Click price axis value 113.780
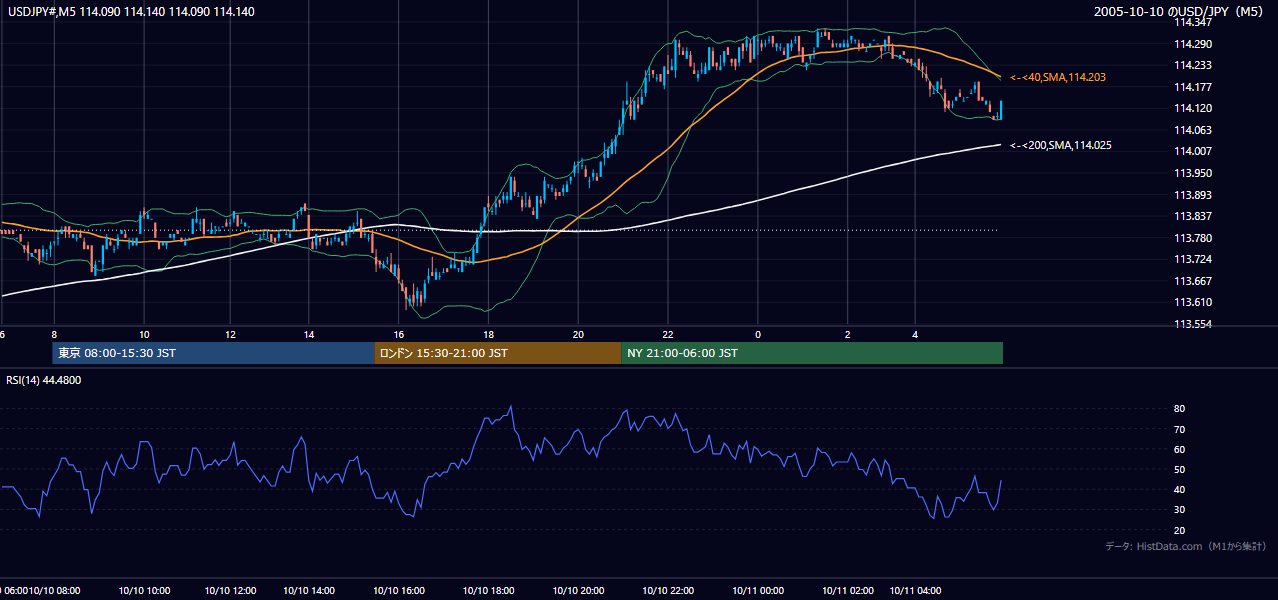This screenshot has height=600, width=1278. click(1195, 238)
